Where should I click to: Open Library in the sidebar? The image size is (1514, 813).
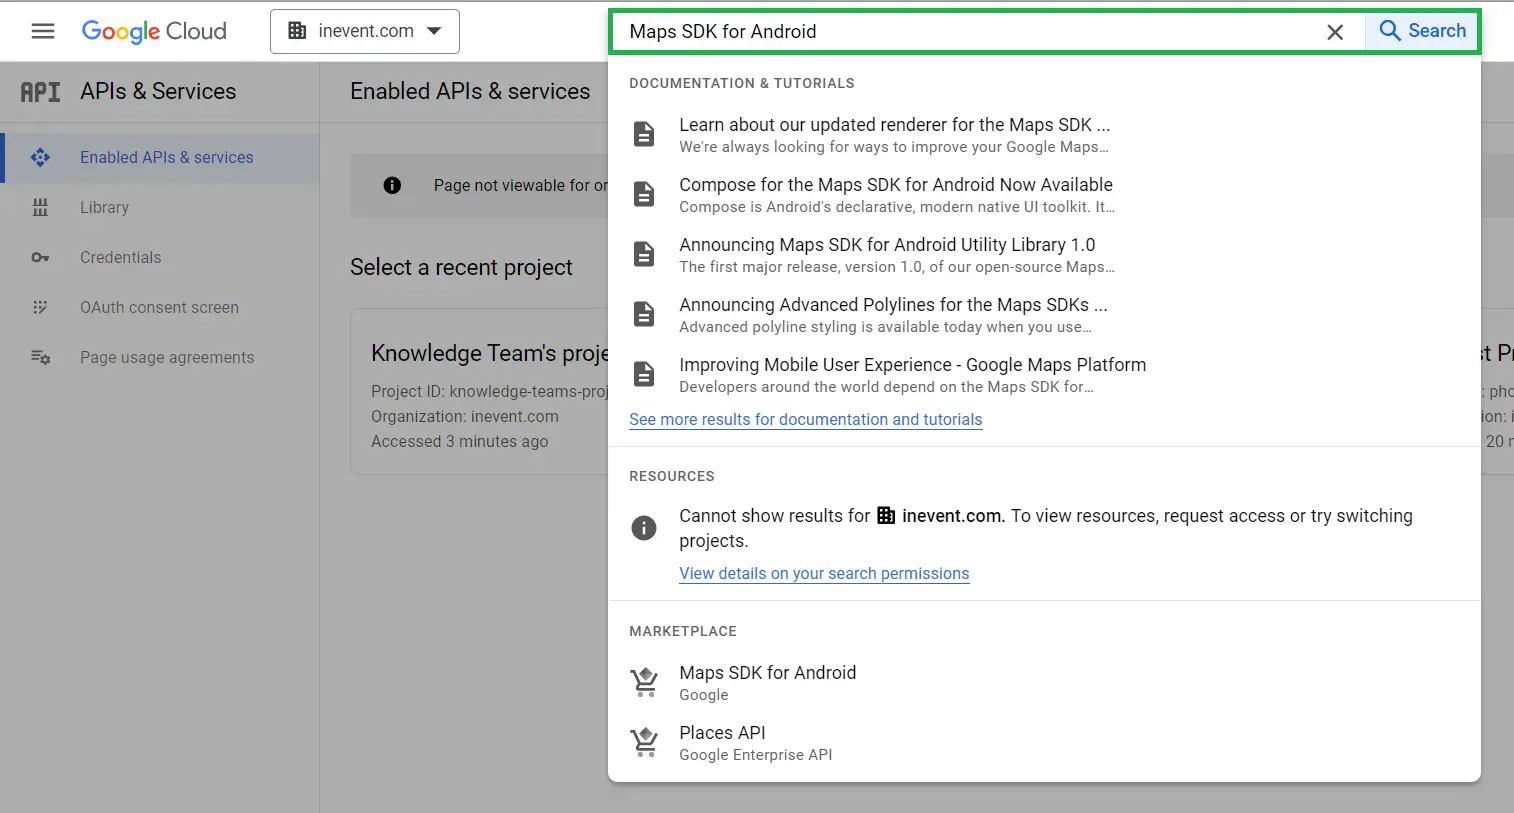160,207
